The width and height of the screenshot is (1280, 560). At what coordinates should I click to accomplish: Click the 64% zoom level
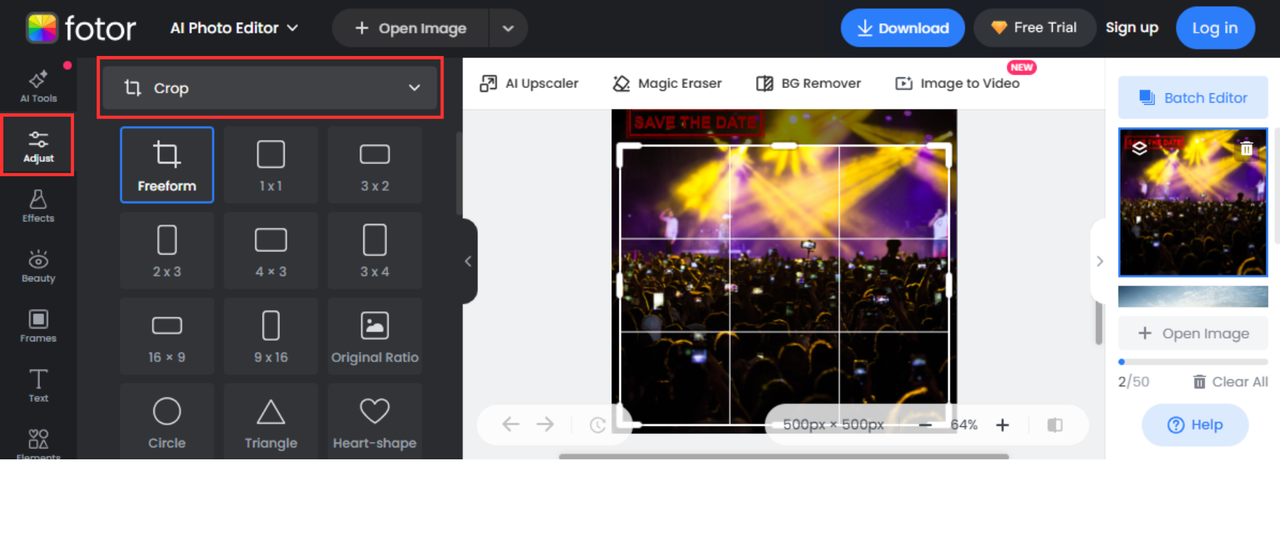pyautogui.click(x=964, y=425)
